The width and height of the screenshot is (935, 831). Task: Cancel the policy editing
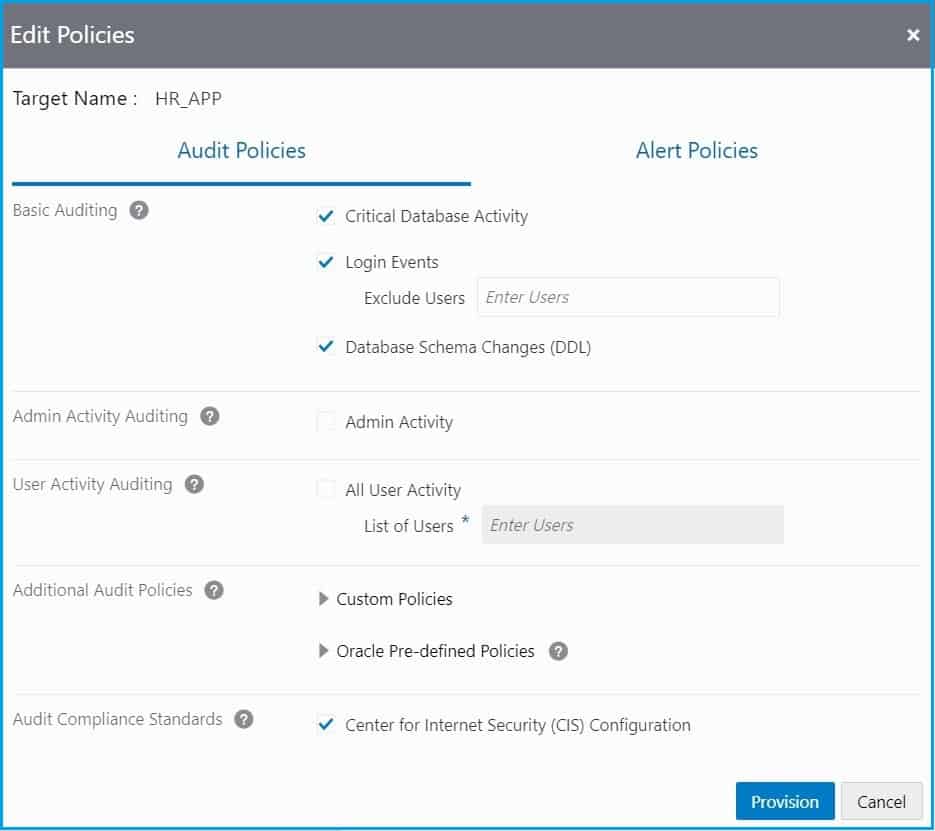click(x=881, y=801)
